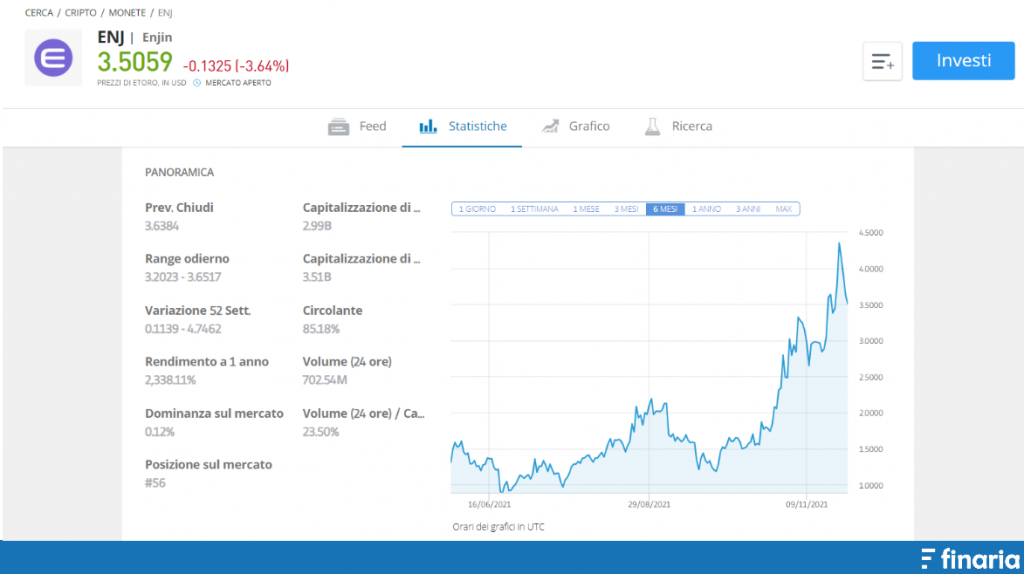Select the 3 ANNI chart range

point(748,209)
